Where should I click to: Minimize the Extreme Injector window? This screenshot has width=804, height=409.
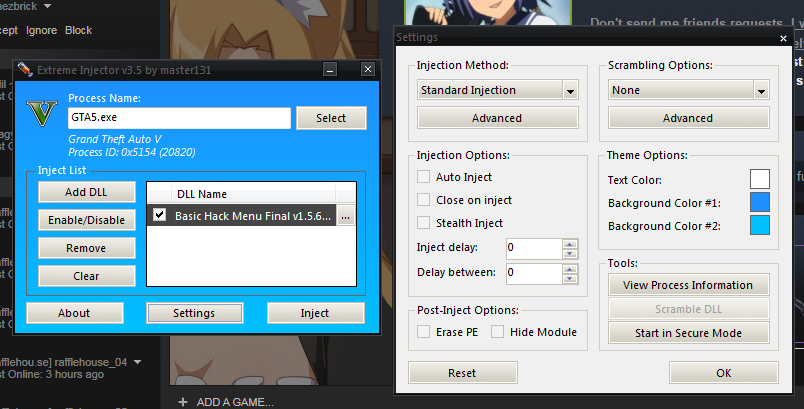[x=330, y=69]
